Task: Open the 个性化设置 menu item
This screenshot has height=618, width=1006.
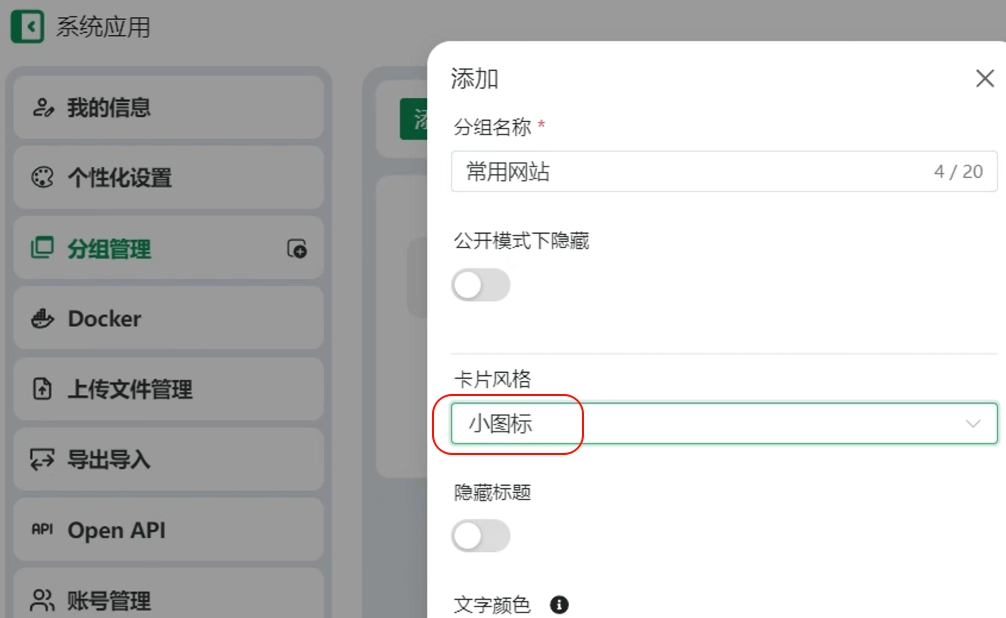Action: [x=168, y=177]
